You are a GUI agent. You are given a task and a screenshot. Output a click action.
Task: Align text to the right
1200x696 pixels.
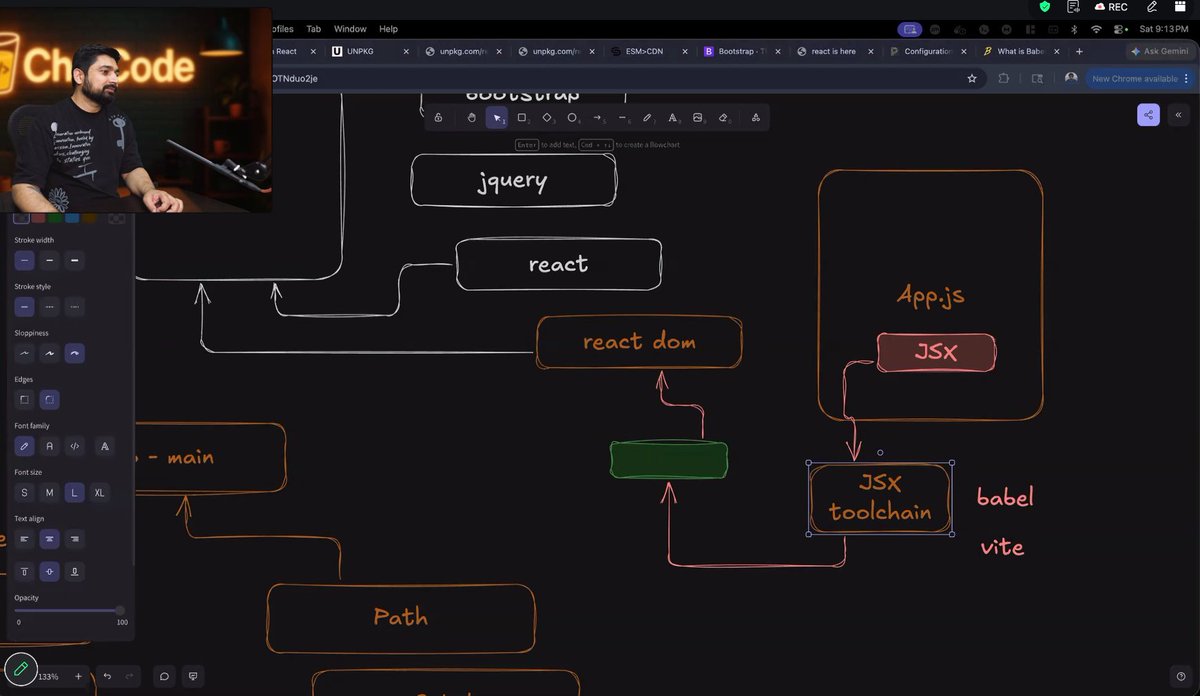[x=75, y=539]
